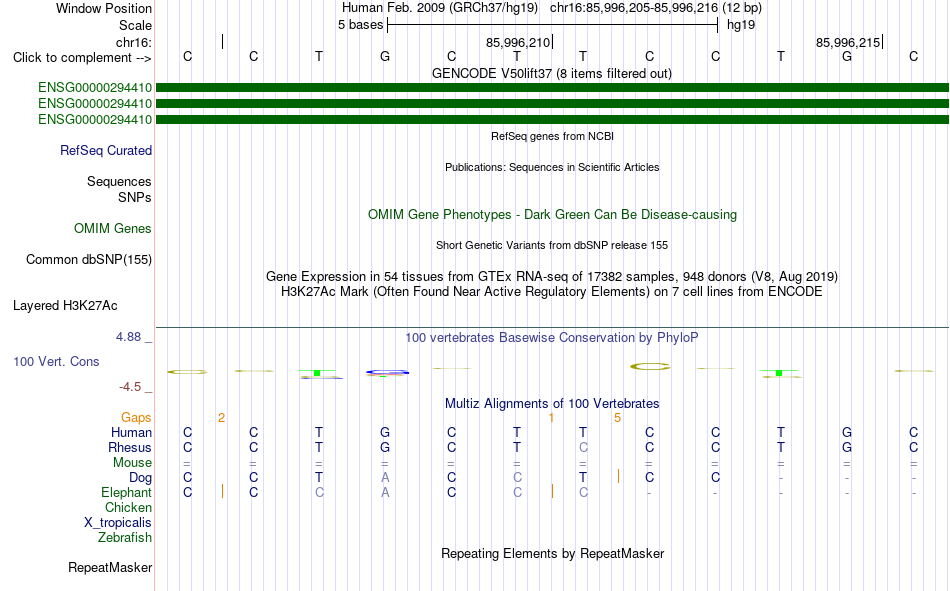The height and width of the screenshot is (591, 950).
Task: Click the 100 Vert. Cons track label
Action: pos(56,361)
